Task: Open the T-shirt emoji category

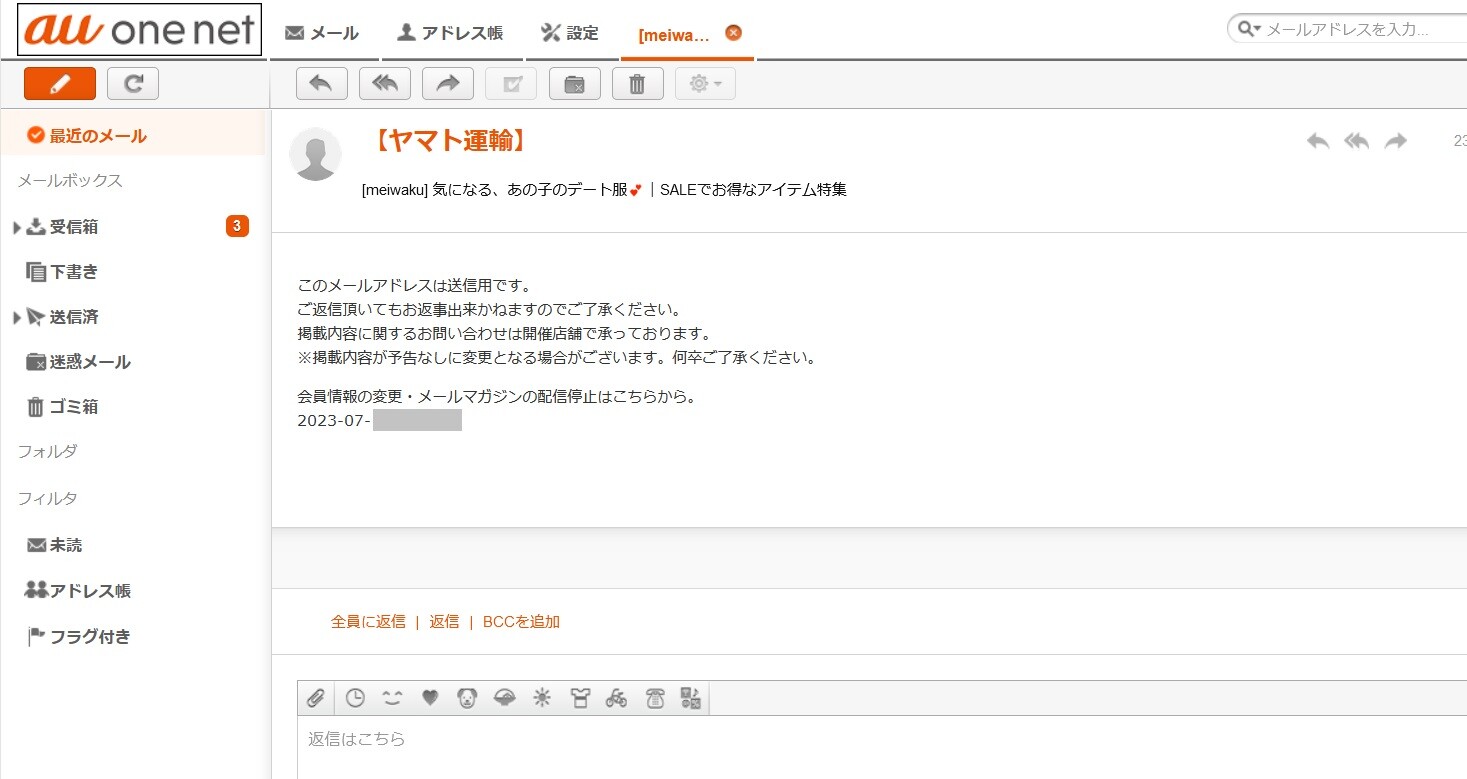Action: 580,698
